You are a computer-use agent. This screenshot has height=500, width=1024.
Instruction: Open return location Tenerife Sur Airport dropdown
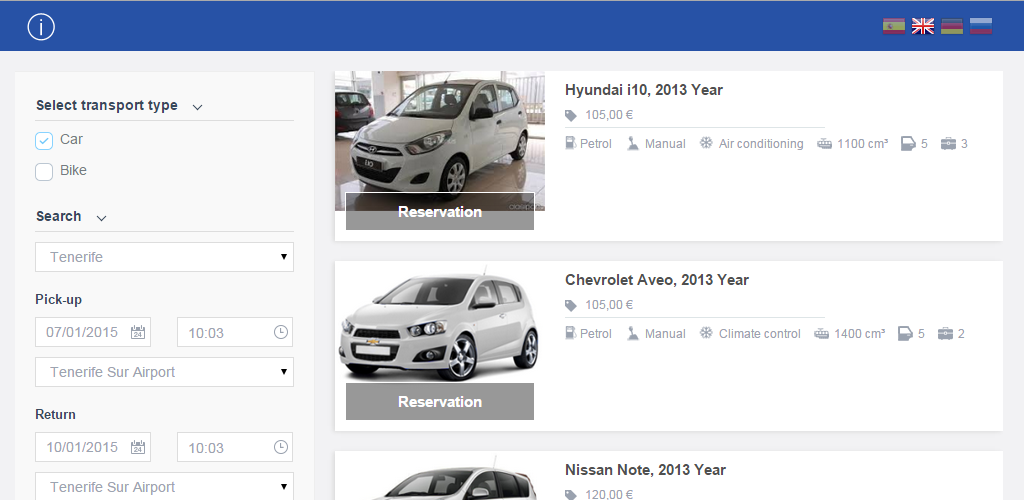click(165, 486)
